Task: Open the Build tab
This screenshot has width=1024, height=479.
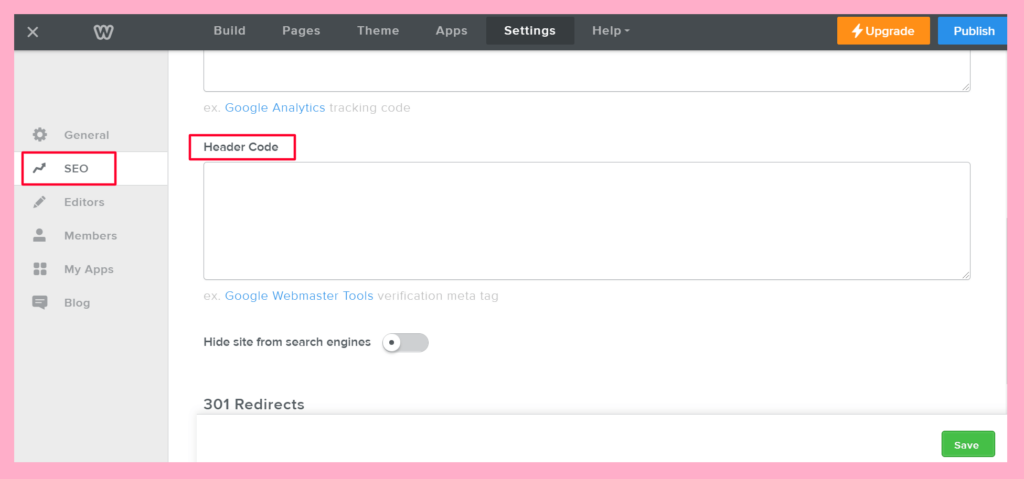Action: [x=229, y=31]
